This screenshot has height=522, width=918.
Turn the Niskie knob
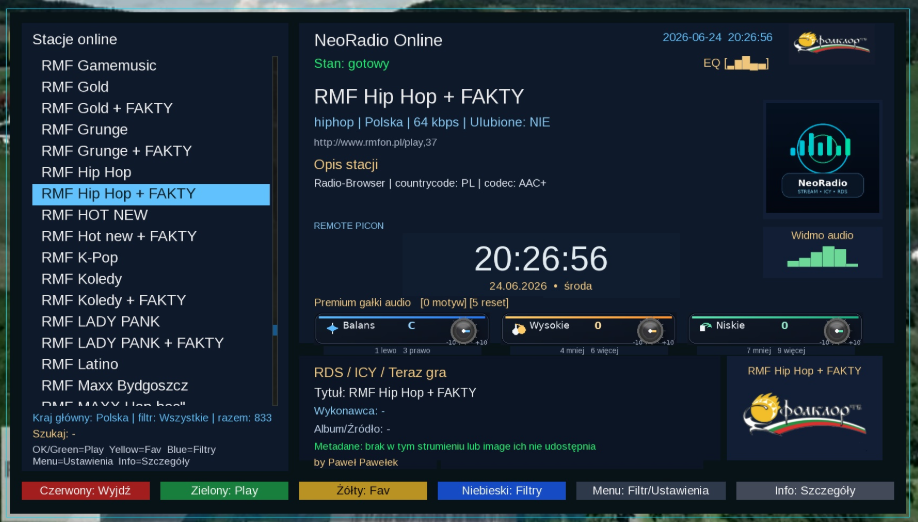837,331
